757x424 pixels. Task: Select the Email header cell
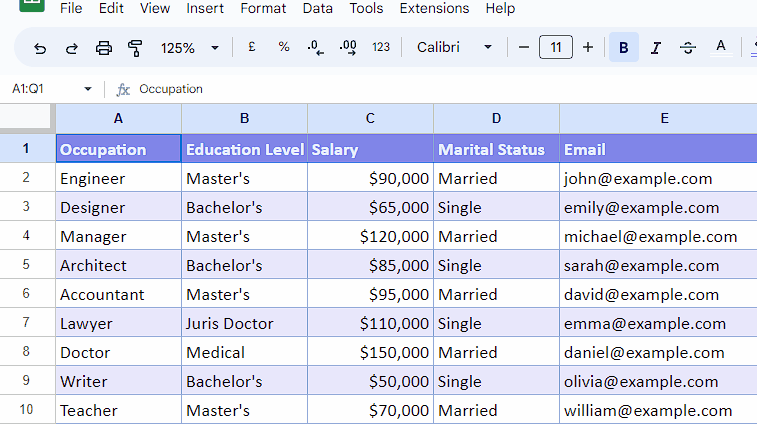tap(659, 149)
